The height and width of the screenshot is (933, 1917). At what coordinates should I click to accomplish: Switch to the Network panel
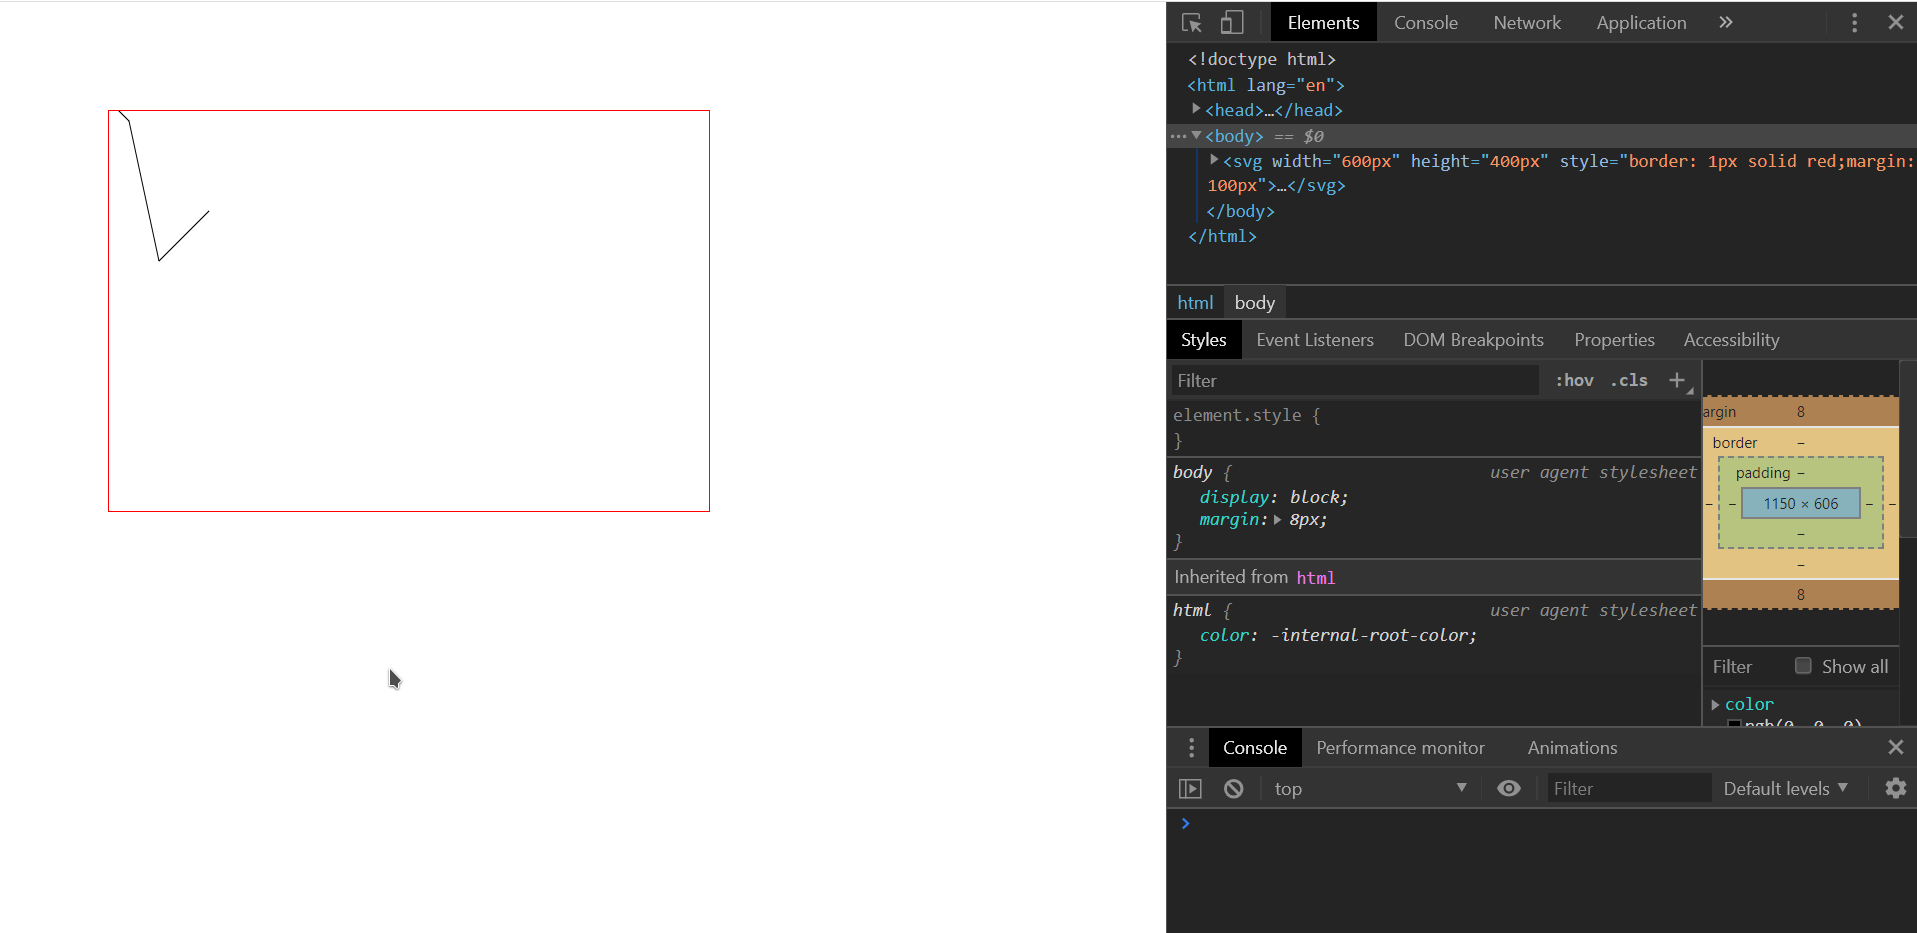click(x=1527, y=22)
